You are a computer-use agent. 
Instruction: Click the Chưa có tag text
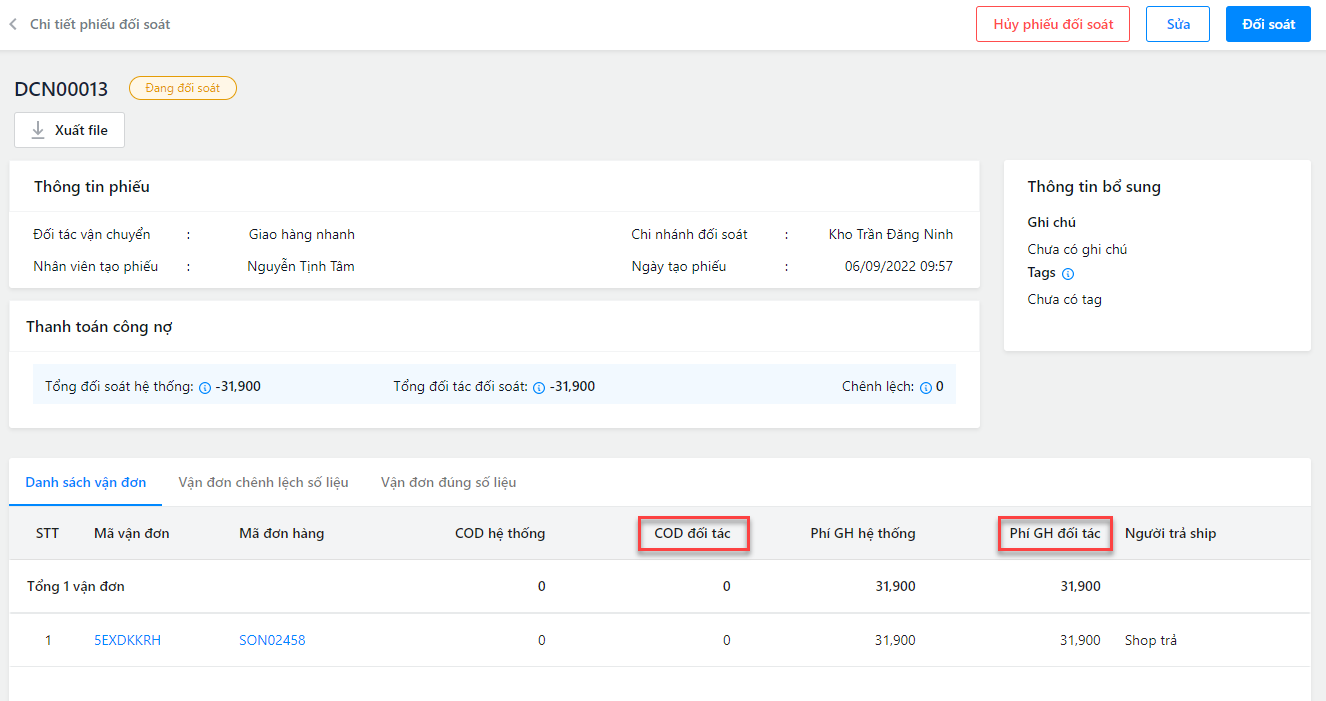pyautogui.click(x=1064, y=299)
